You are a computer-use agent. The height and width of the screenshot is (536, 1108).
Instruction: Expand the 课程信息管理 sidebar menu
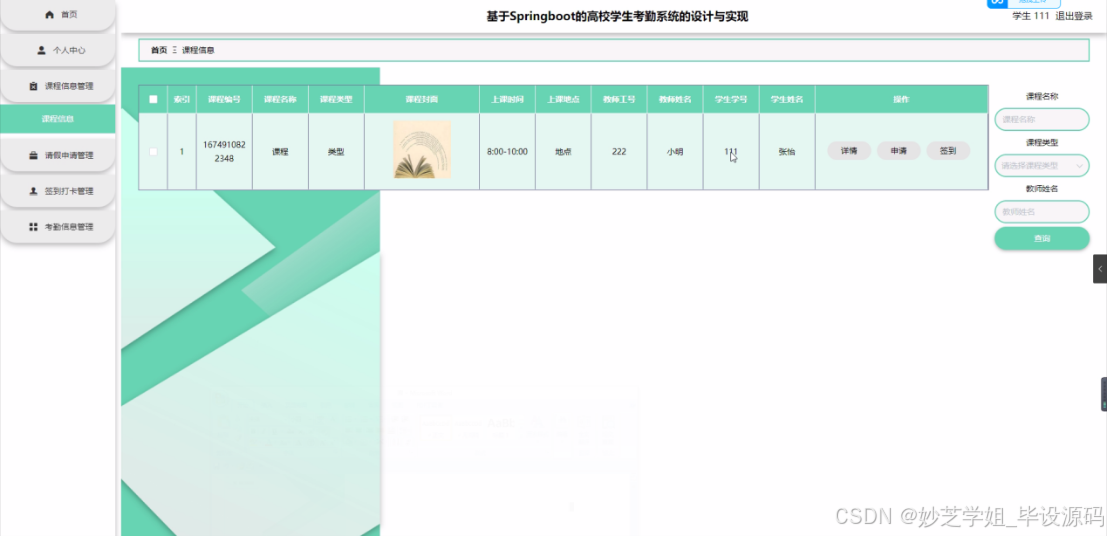pyautogui.click(x=57, y=86)
